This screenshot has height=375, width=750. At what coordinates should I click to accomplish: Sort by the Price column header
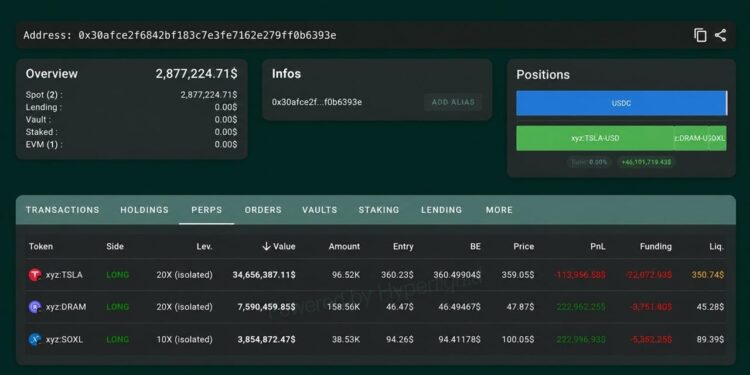(x=524, y=247)
